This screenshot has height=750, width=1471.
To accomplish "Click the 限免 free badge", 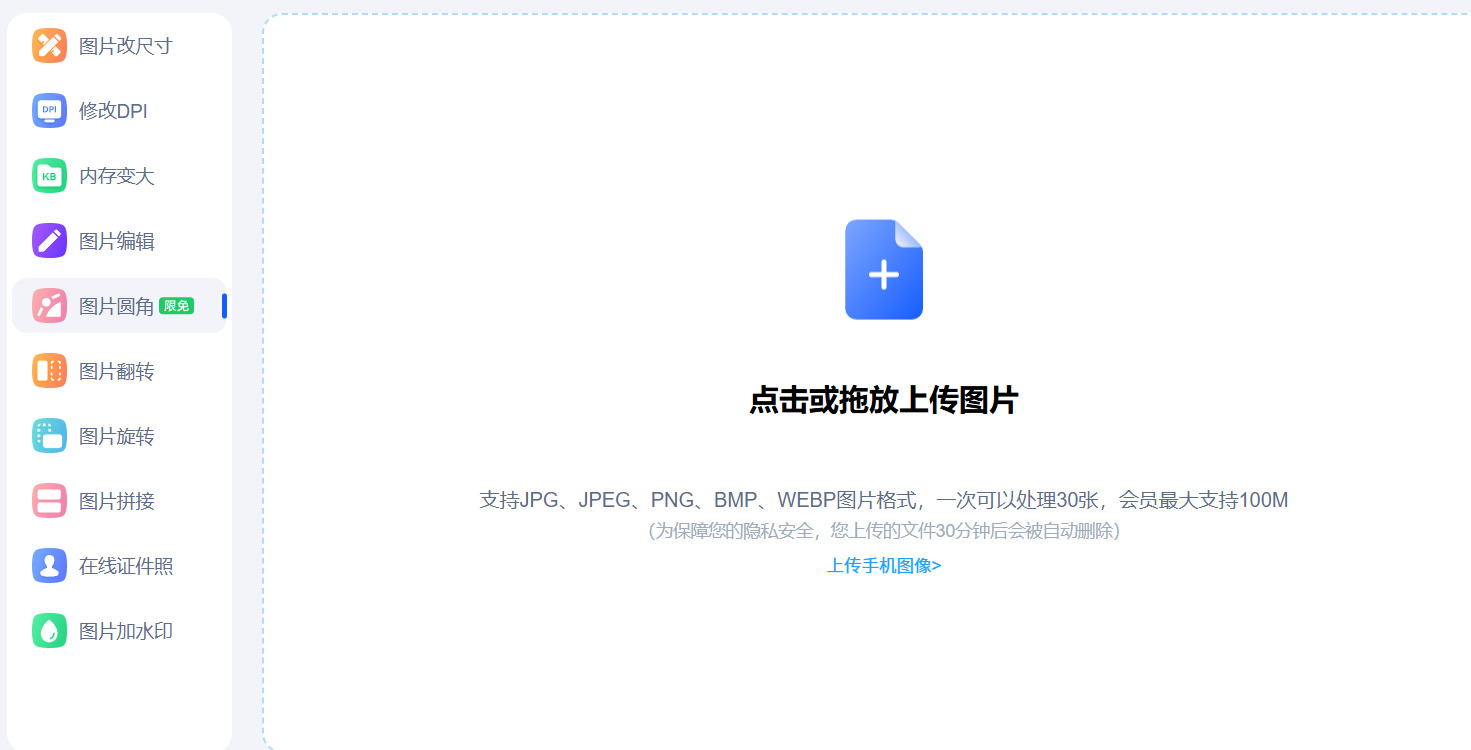I will click(x=176, y=305).
